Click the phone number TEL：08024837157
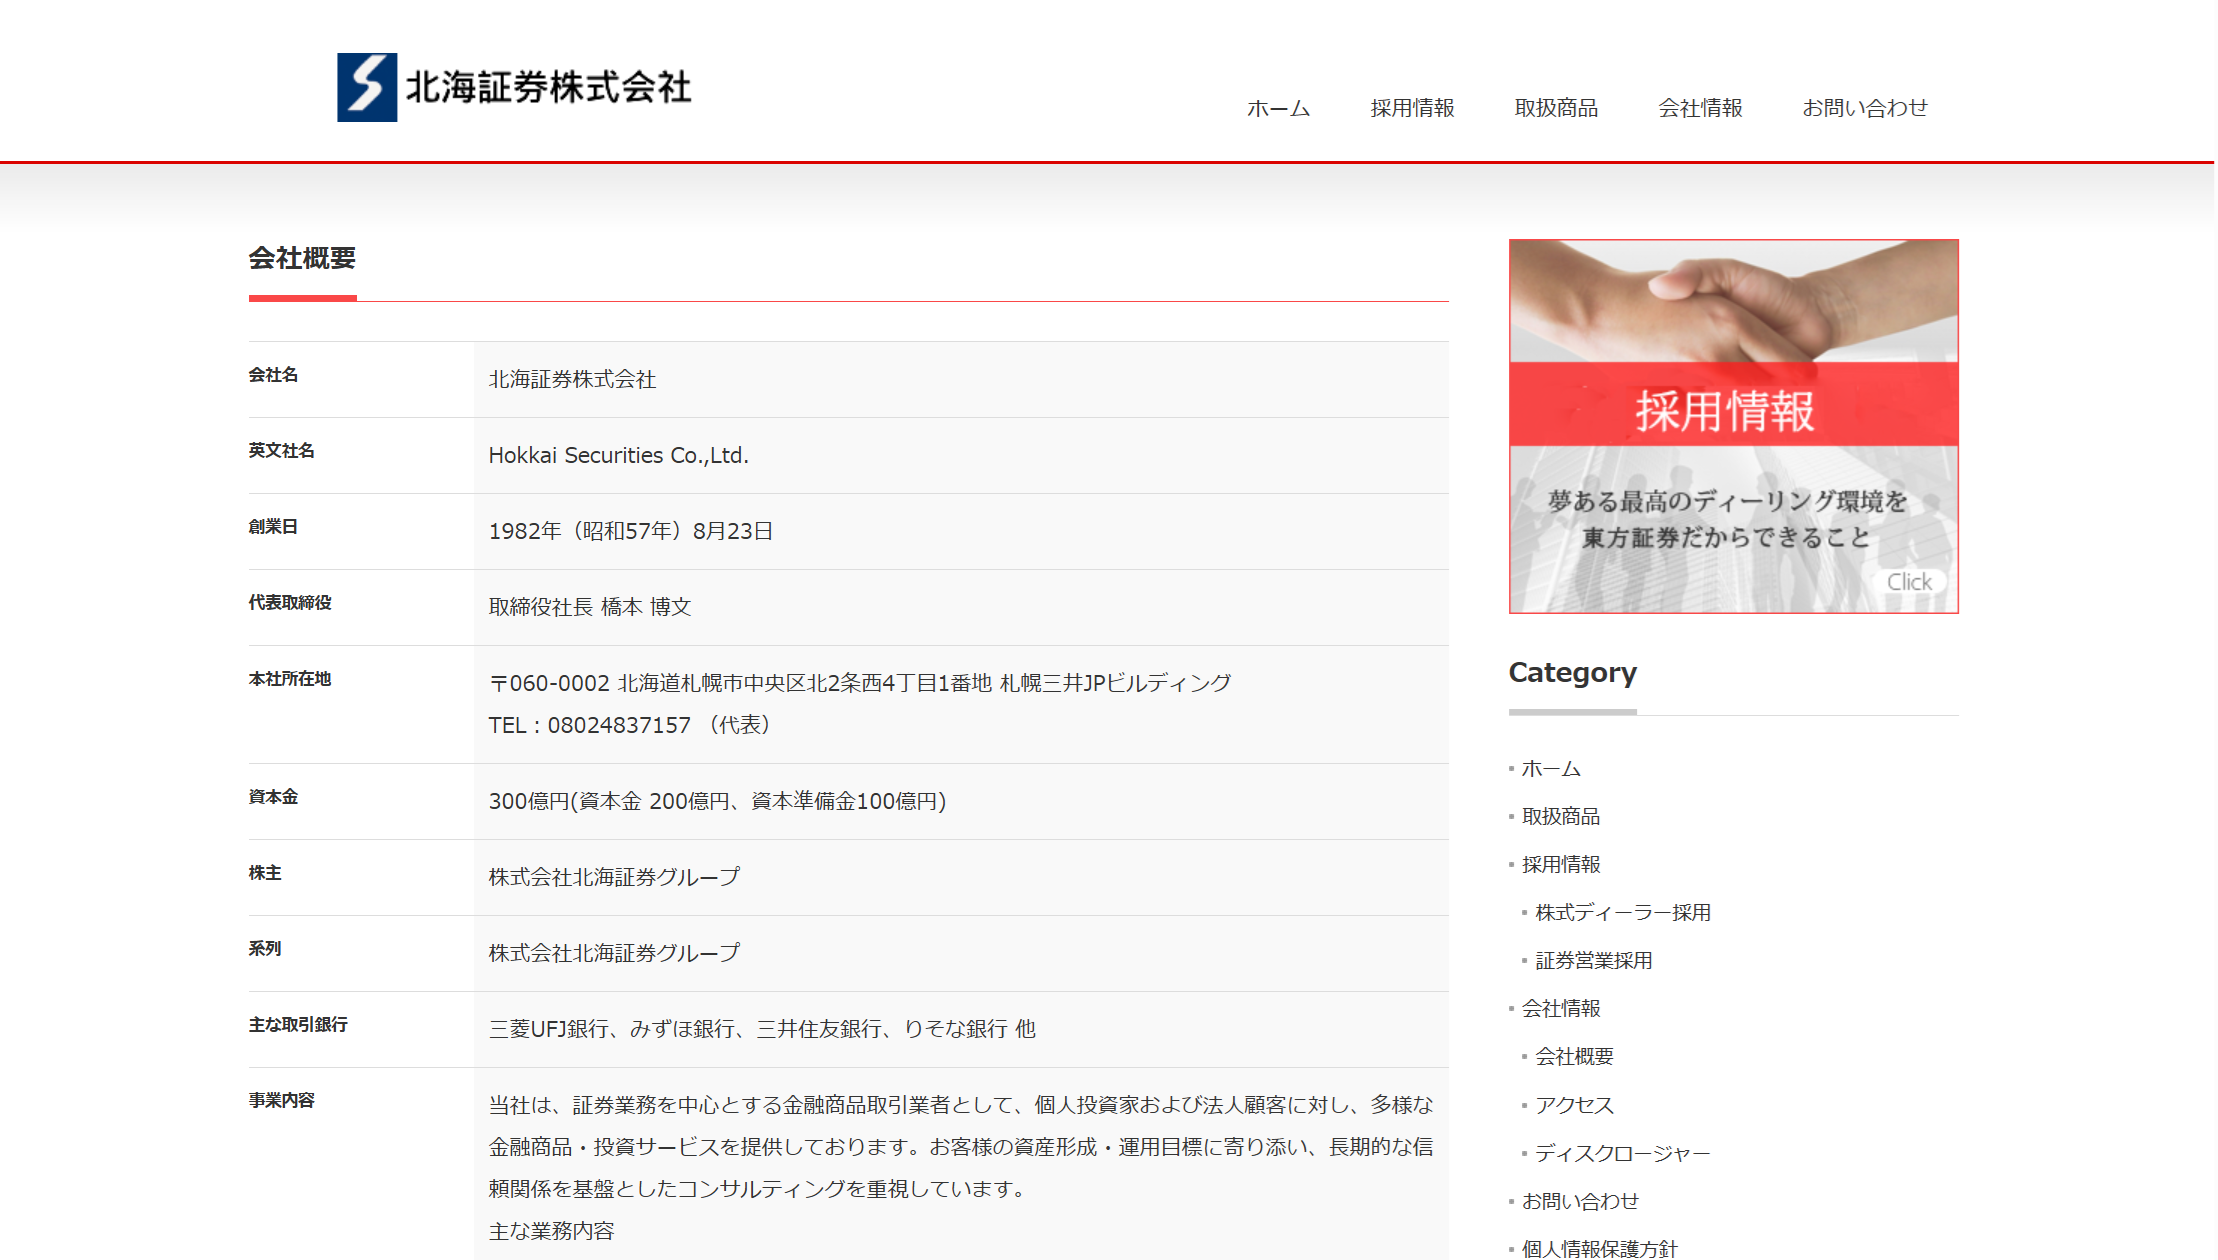 590,726
